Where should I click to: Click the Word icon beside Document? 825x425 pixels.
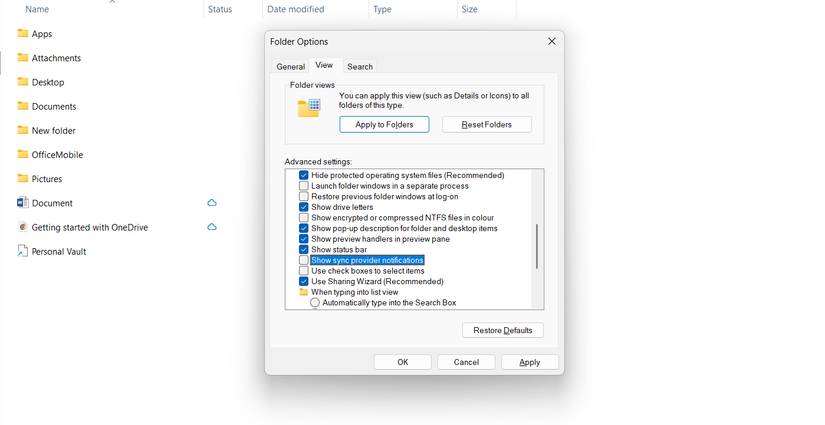(23, 203)
